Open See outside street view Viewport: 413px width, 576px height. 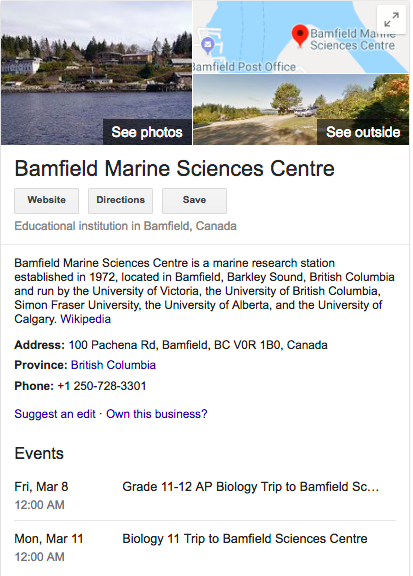[363, 132]
